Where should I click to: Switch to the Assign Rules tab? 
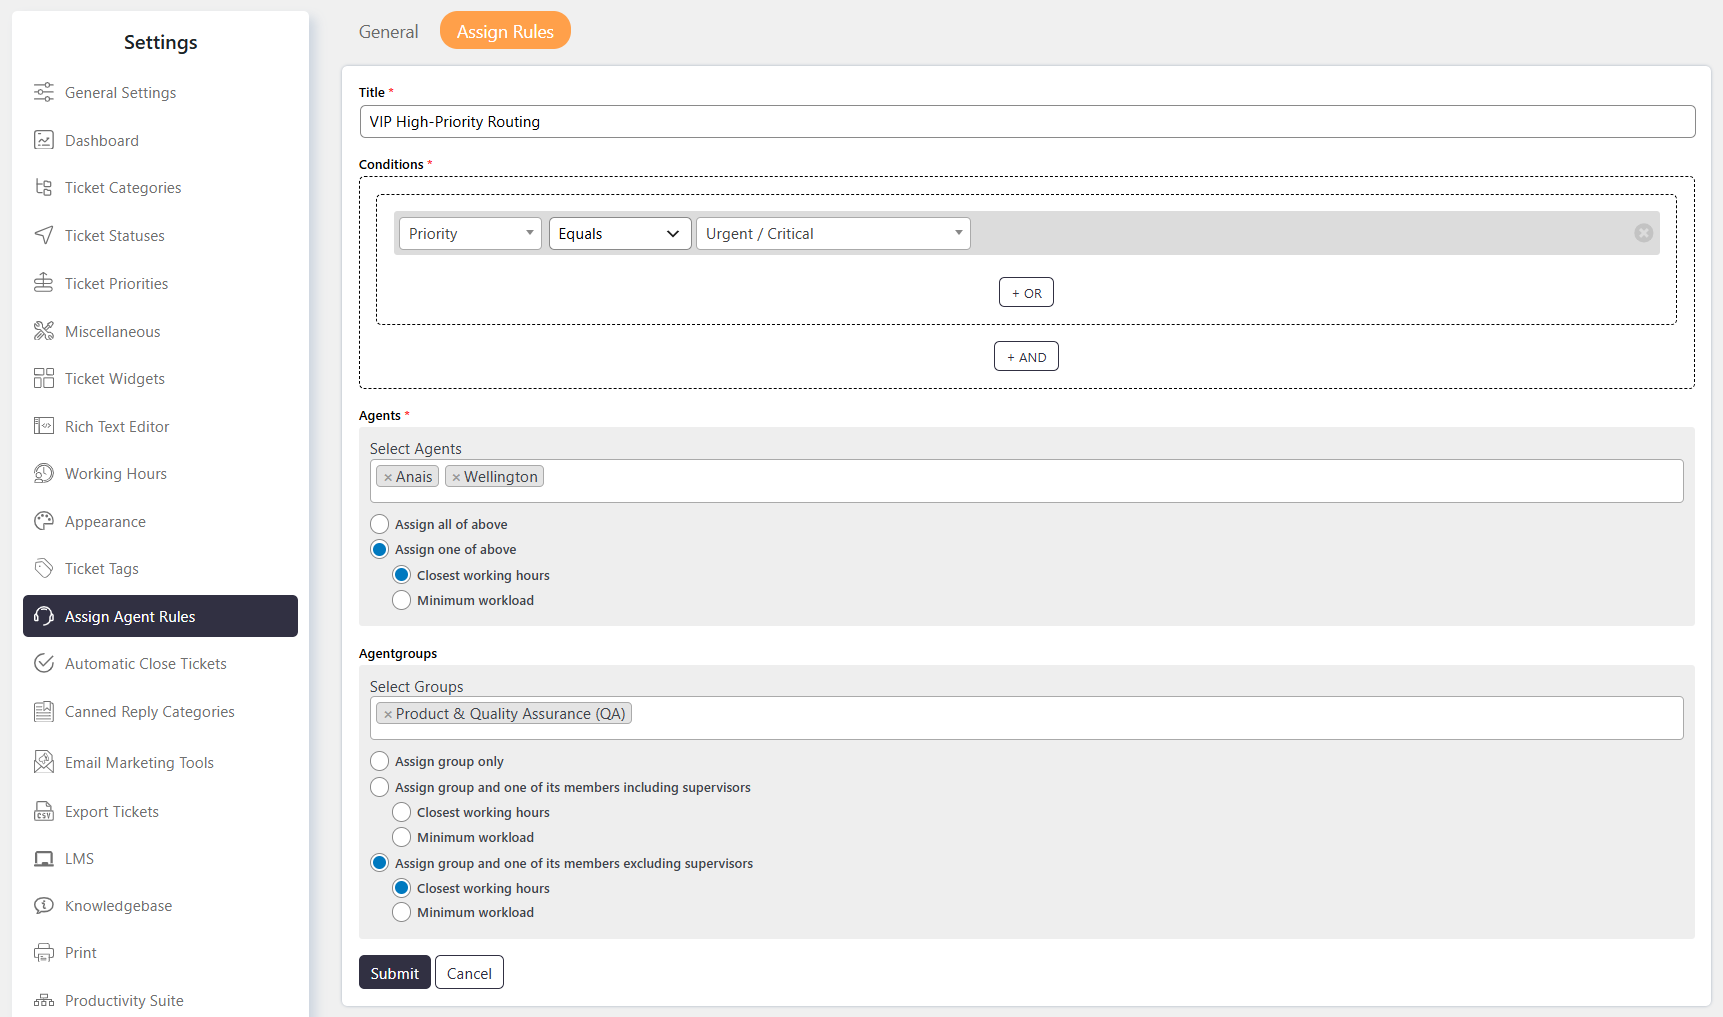pos(505,31)
